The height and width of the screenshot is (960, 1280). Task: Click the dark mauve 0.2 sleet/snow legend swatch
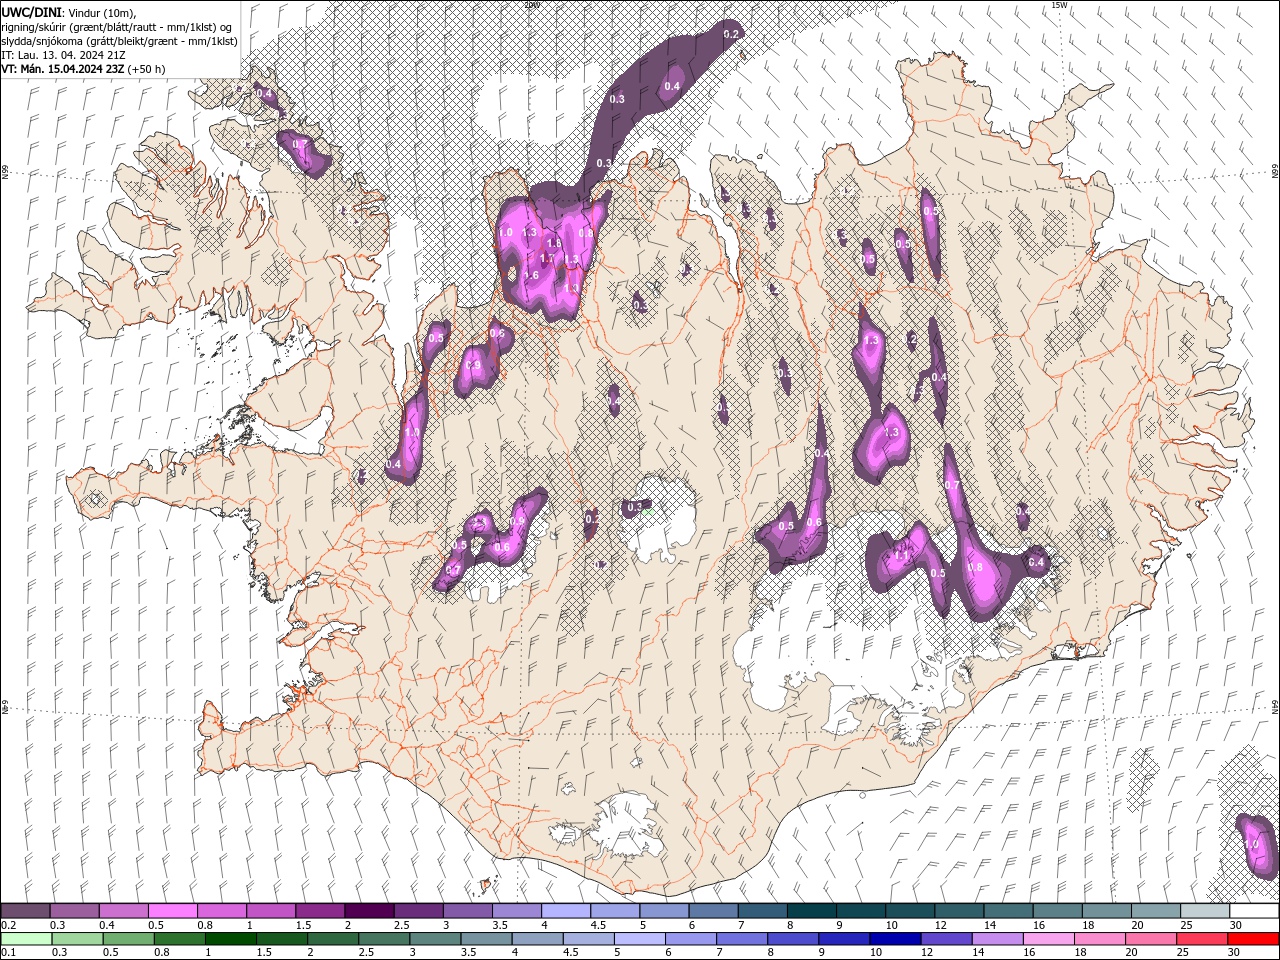[25, 911]
